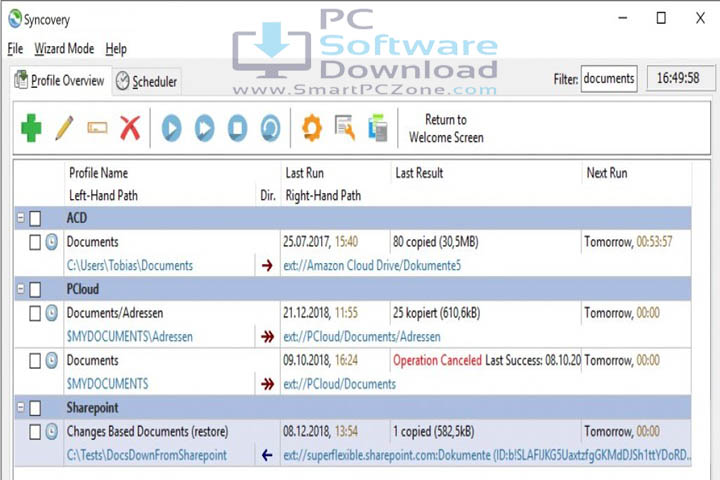
Task: Click direction arrow for PCloud/Documents row
Action: point(267,384)
